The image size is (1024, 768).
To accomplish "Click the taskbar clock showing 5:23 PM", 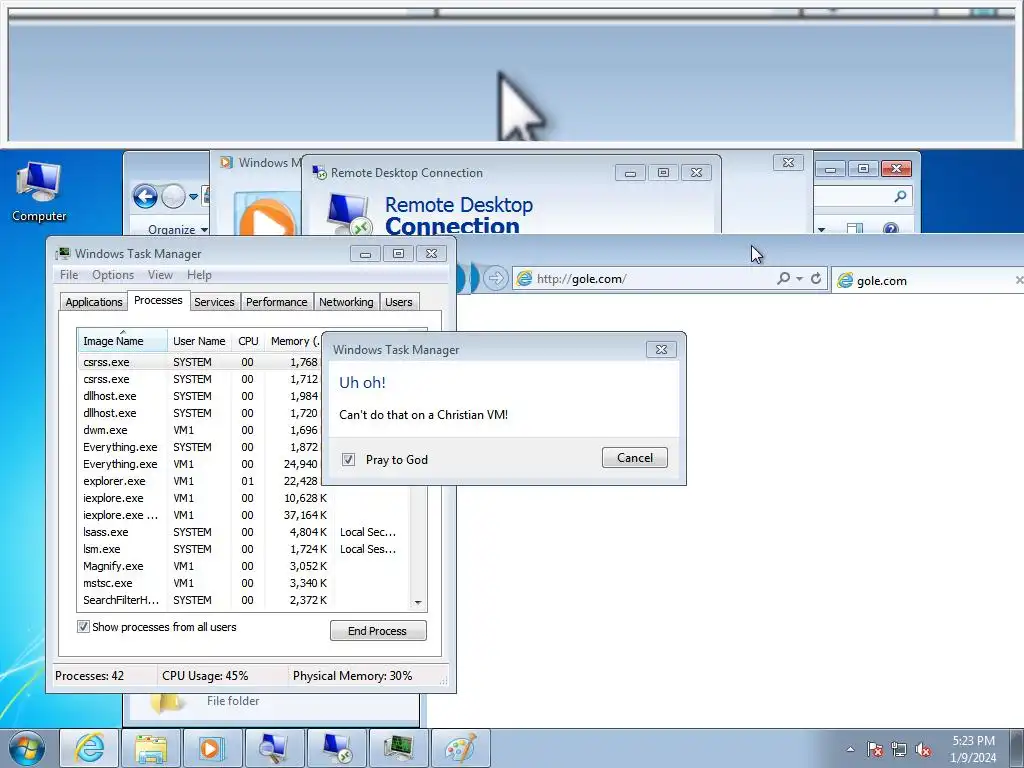I will [974, 749].
